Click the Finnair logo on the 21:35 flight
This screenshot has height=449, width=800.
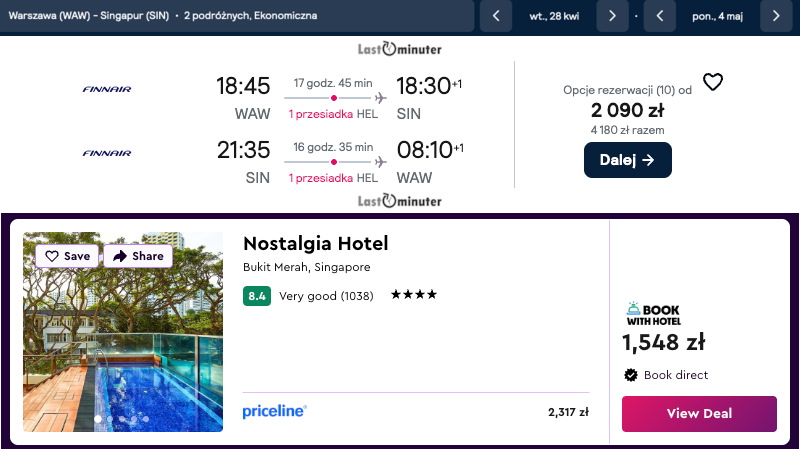pos(107,153)
